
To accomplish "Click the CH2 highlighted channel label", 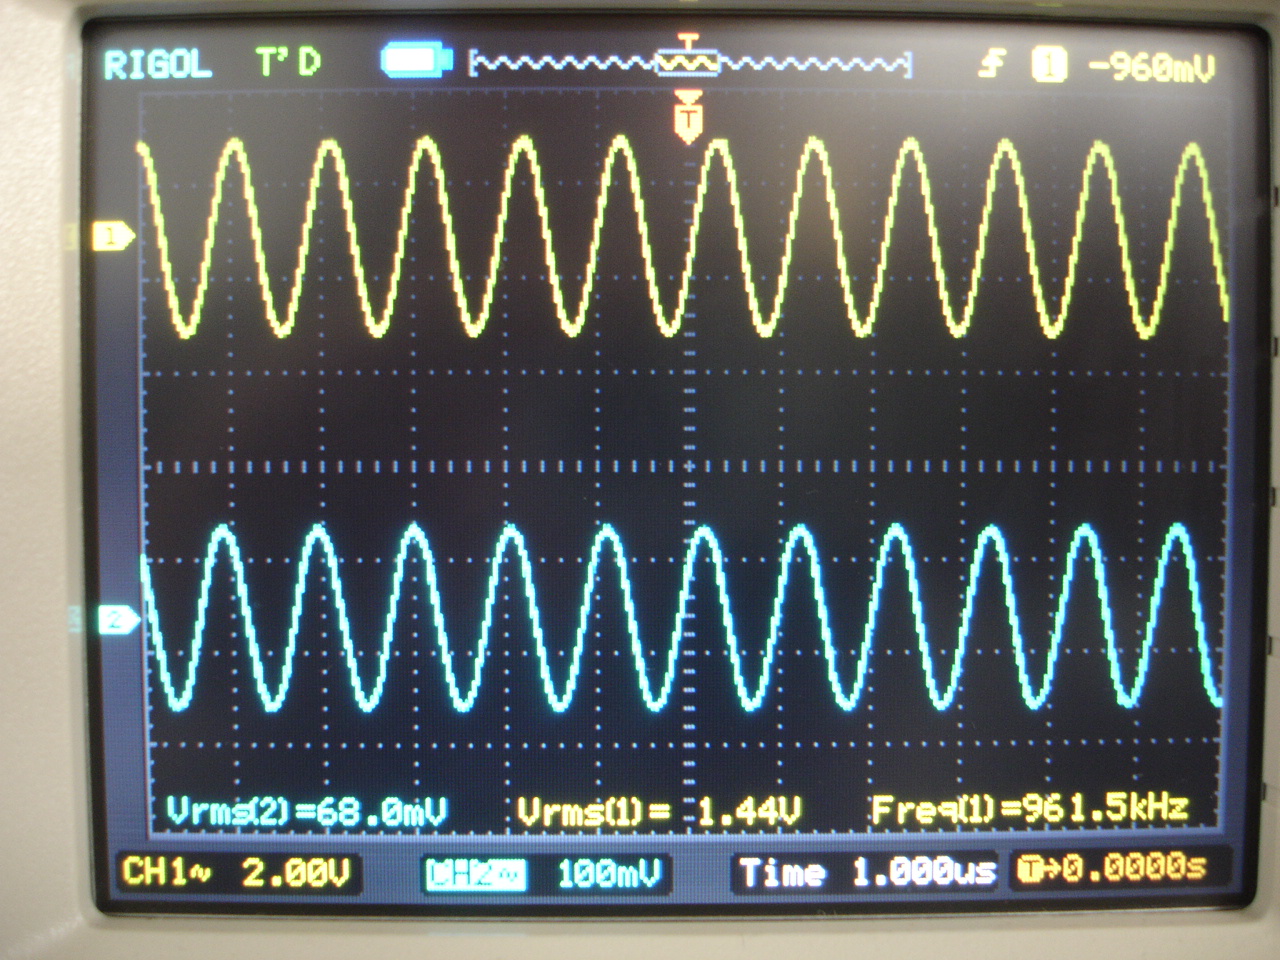I will point(476,875).
